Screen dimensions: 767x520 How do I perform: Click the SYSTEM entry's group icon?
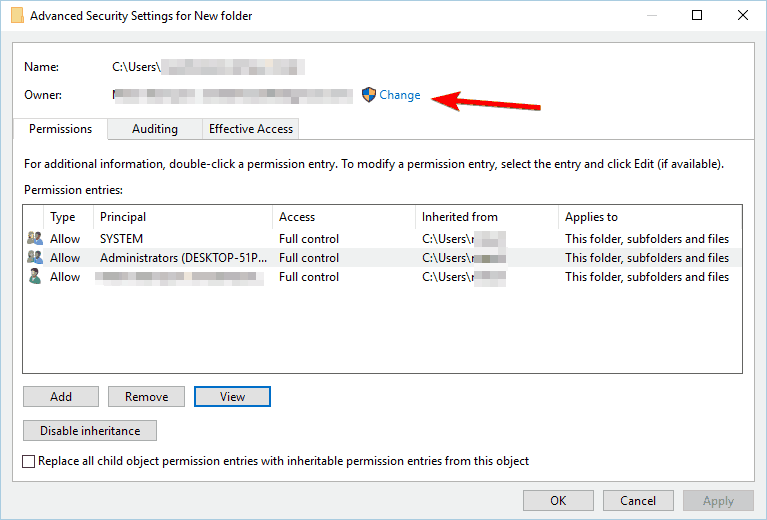[x=35, y=239]
